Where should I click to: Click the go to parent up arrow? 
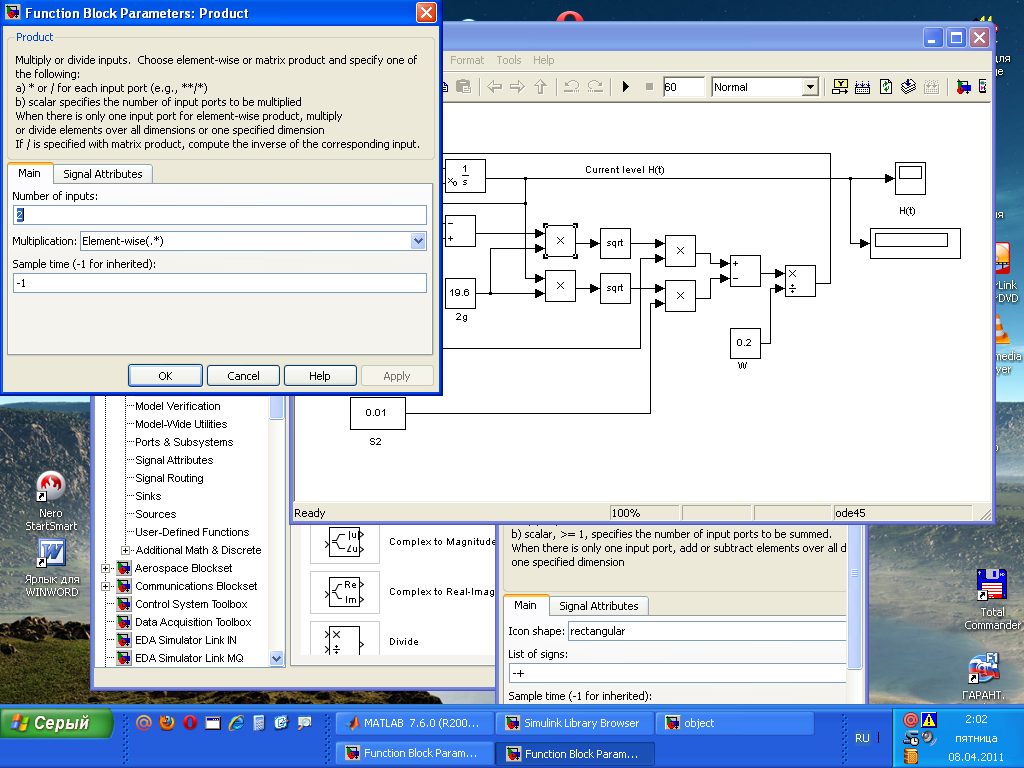[540, 86]
